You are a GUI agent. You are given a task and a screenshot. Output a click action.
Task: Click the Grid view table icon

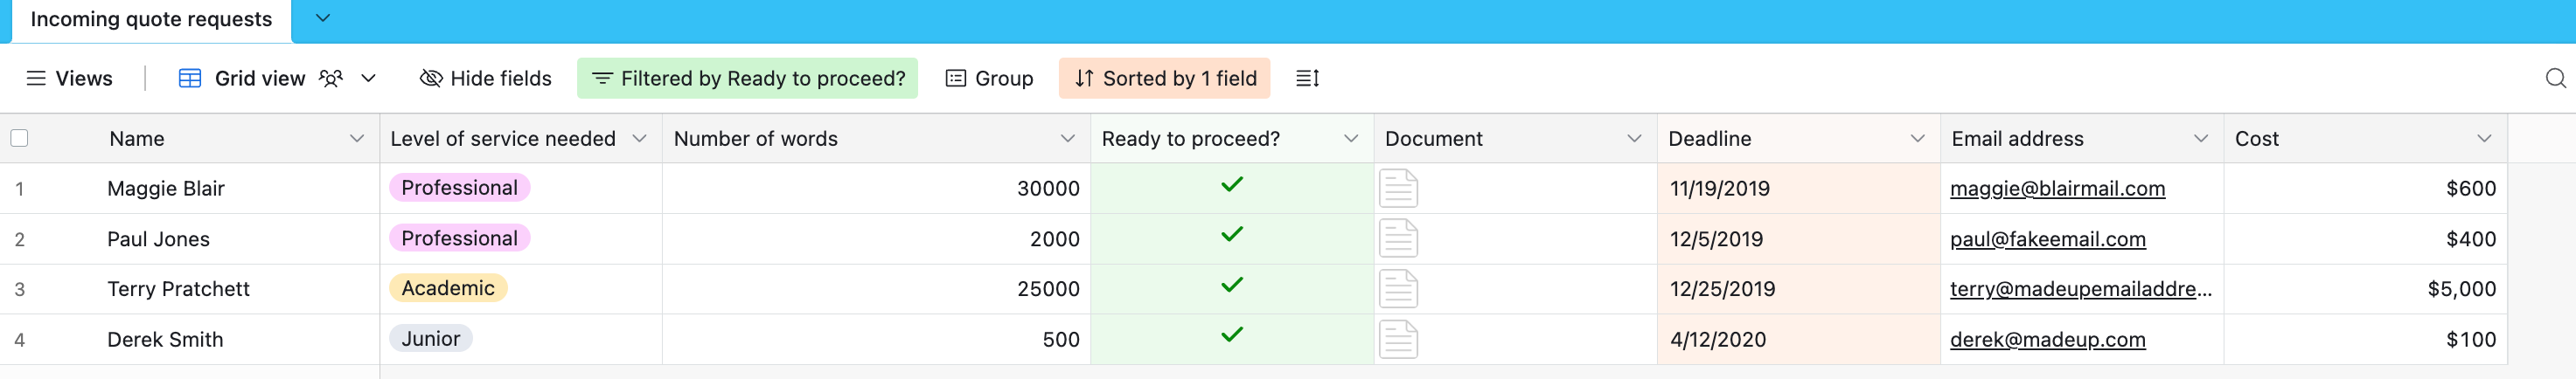[x=190, y=78]
